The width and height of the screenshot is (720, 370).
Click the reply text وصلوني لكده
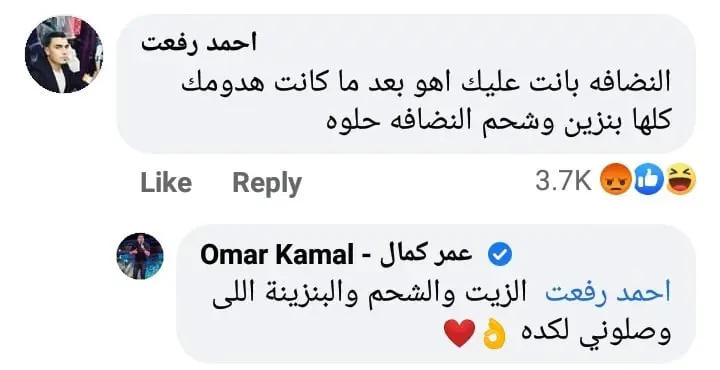596,334
